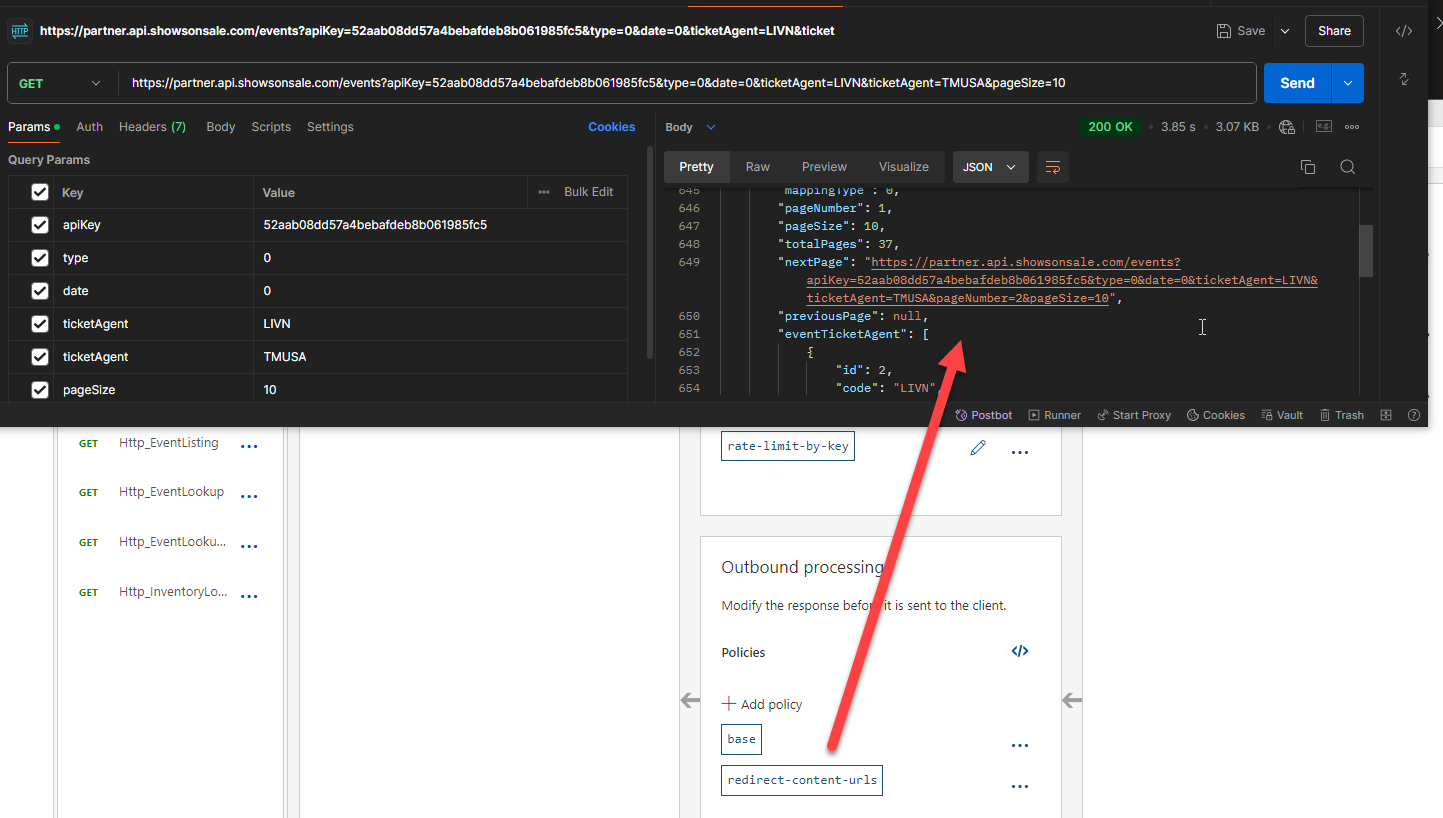Click the nextPage URL link in response
Screen dimensions: 1443x818
coord(1062,280)
